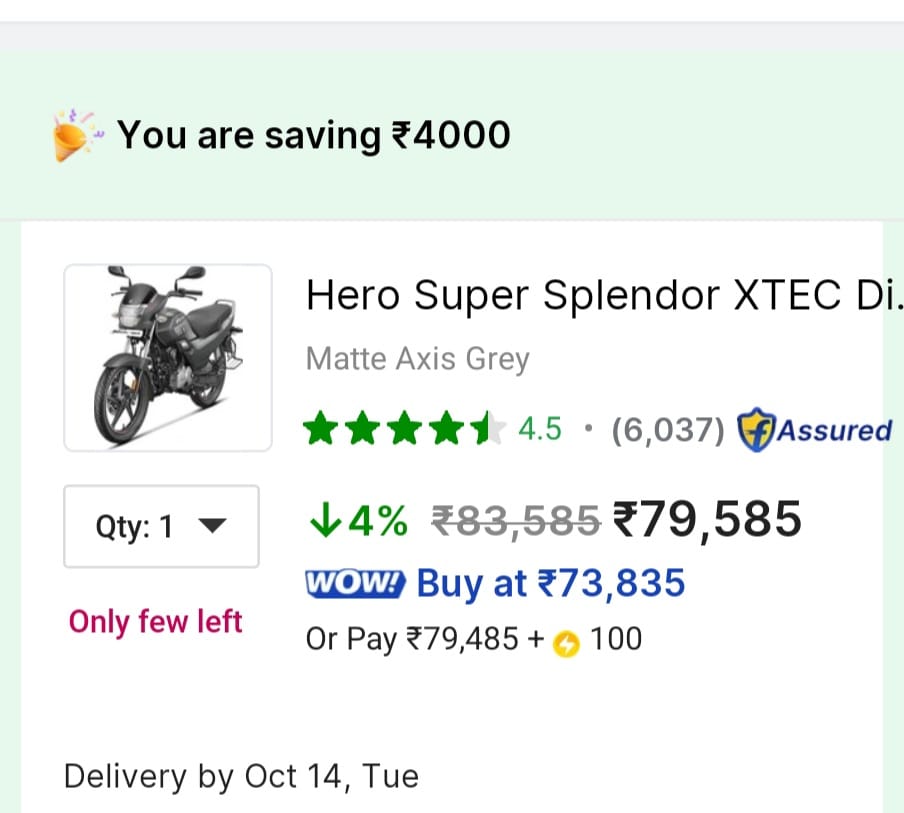Screen dimensions: 904x813
Task: Tap the "Only few left" stock notice
Action: [155, 621]
